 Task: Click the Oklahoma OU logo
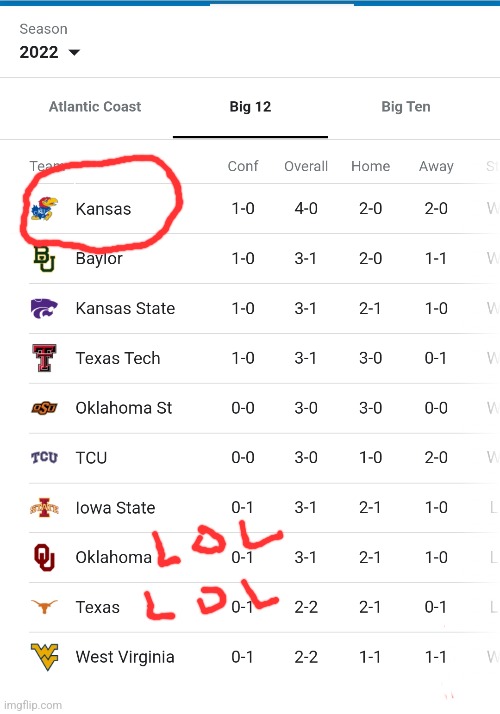(x=44, y=557)
